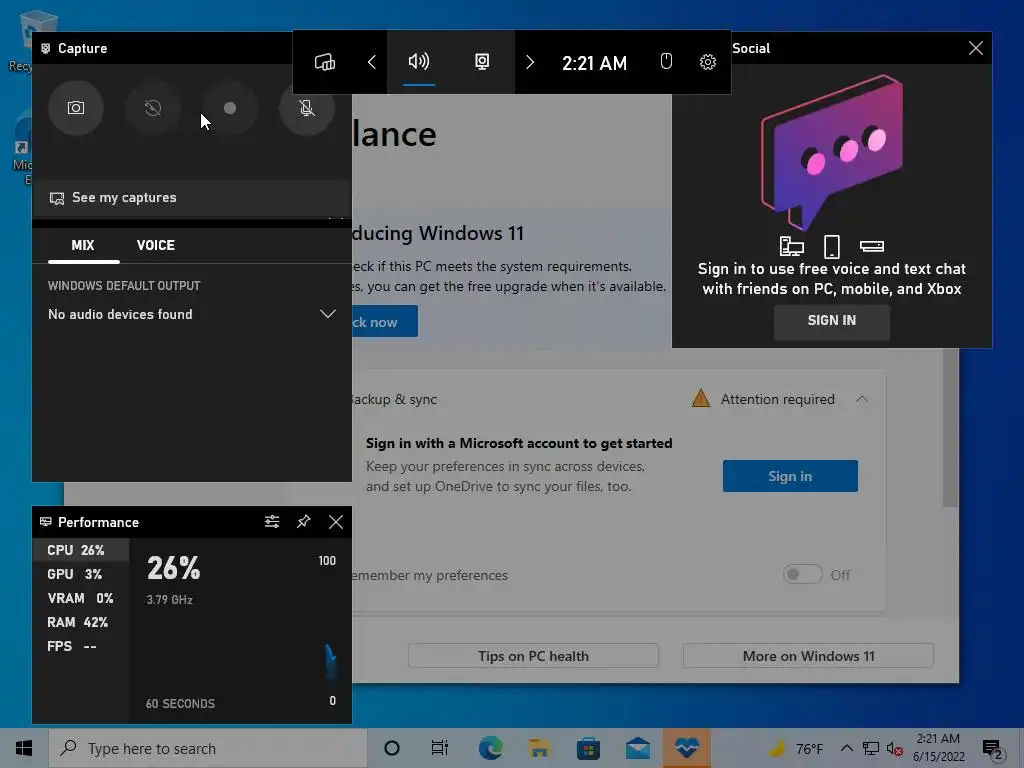Enable click-through with the mouse icon
Viewport: 1024px width, 768px height.
point(665,62)
